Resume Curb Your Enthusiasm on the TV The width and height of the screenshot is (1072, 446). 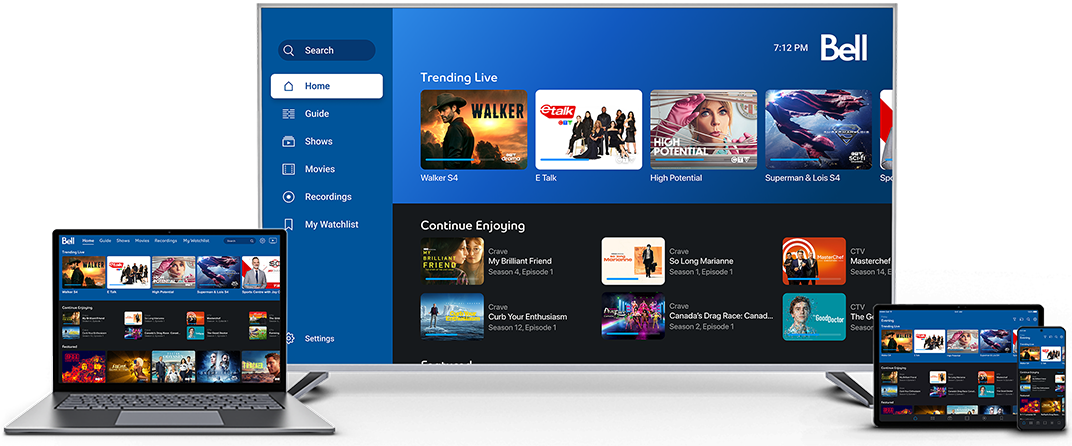(x=527, y=317)
